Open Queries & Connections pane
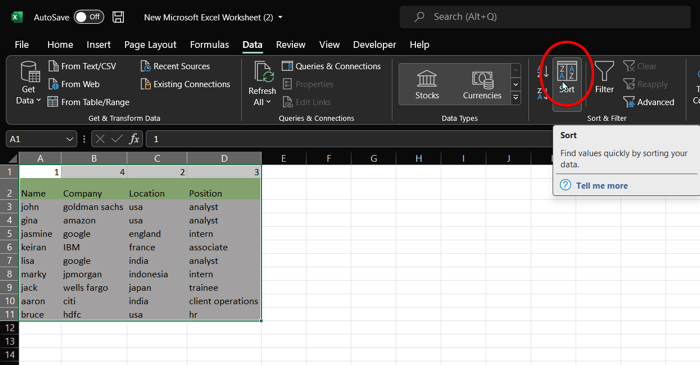Viewport: 700px width, 365px height. [331, 66]
